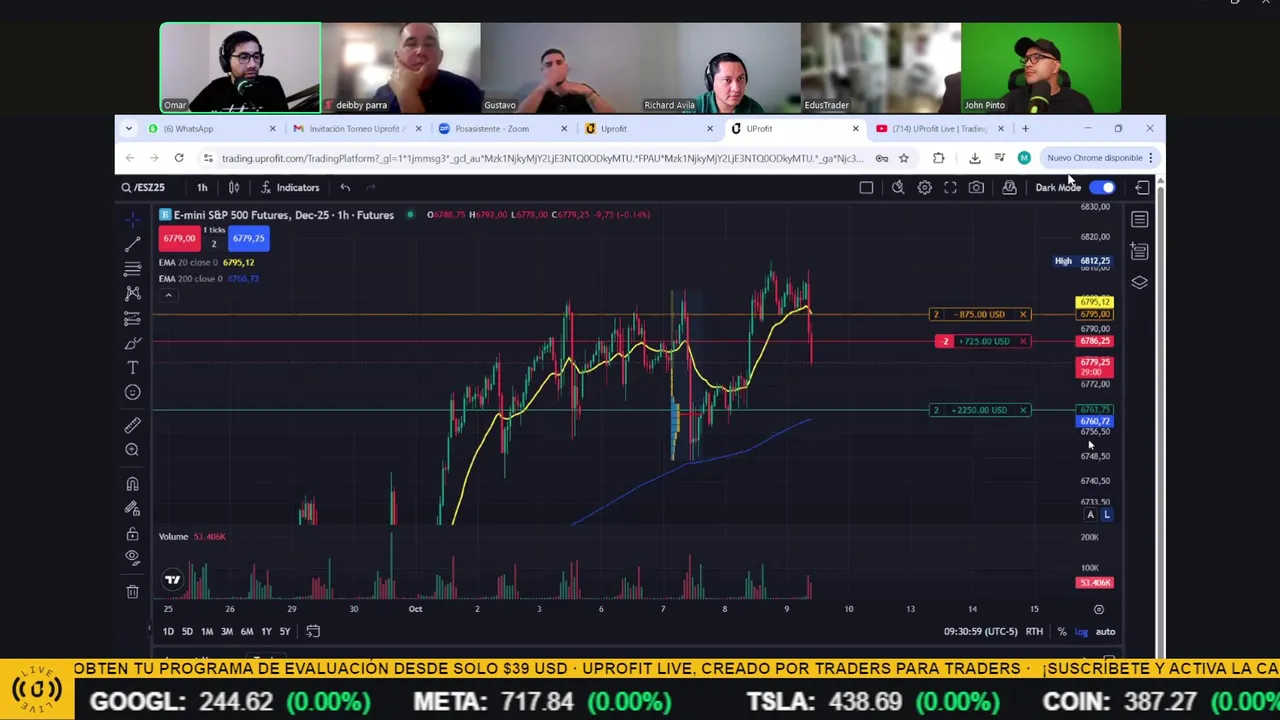
Task: Open the quick search icon
Action: click(898, 187)
